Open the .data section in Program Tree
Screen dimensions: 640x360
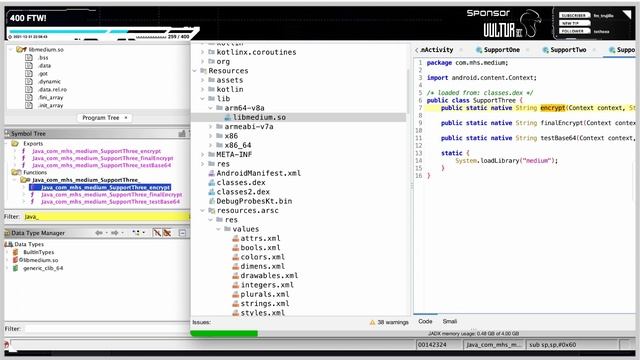44,66
